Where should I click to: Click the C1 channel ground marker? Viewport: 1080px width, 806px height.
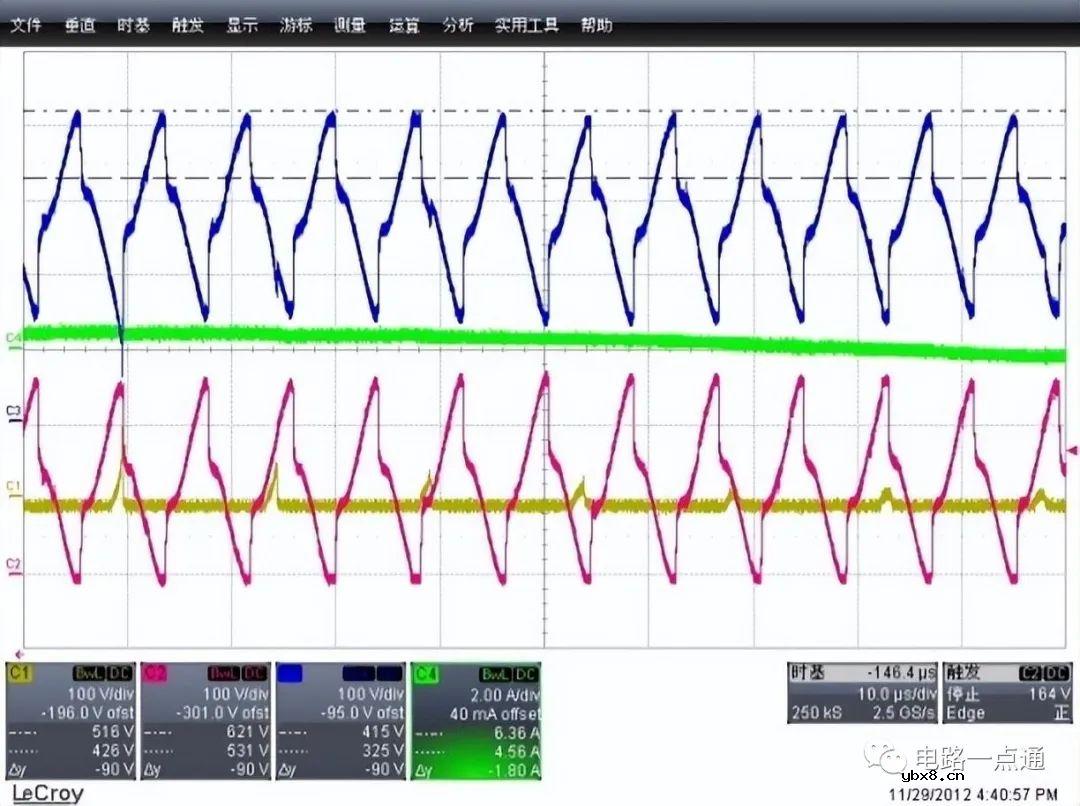click(13, 486)
